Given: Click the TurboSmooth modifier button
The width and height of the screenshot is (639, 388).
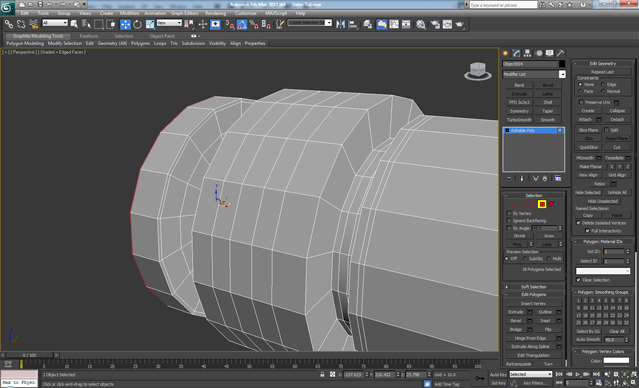Looking at the screenshot, I should click(x=519, y=120).
